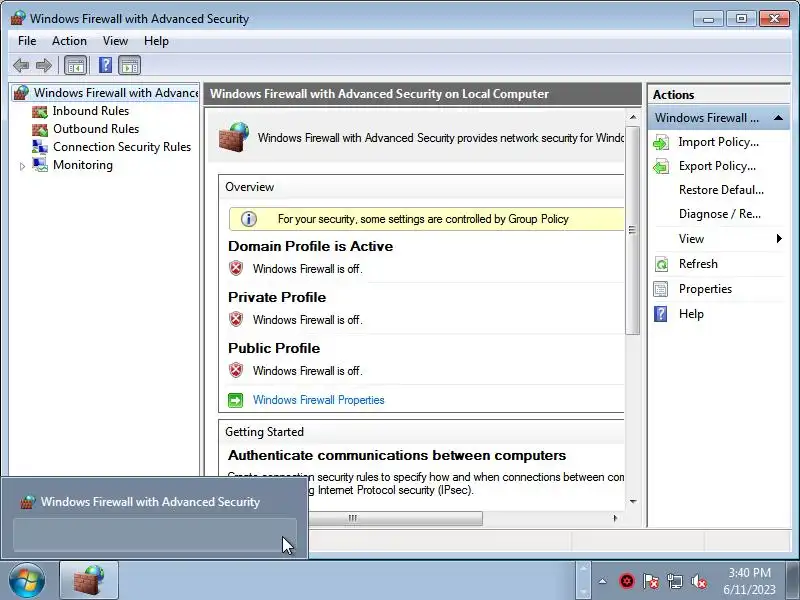Viewport: 800px width, 600px height.
Task: Open Windows Firewall Properties link
Action: pos(318,400)
